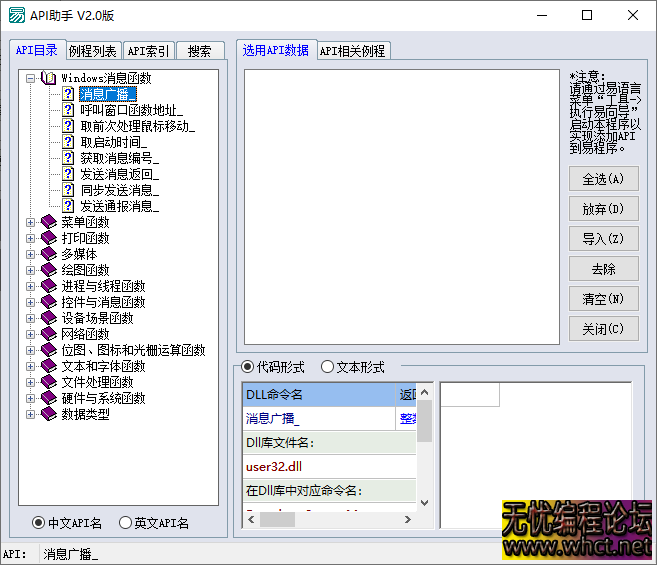This screenshot has width=657, height=565.
Task: Click the question mark icon beside 取启动时间_
Action: point(68,142)
